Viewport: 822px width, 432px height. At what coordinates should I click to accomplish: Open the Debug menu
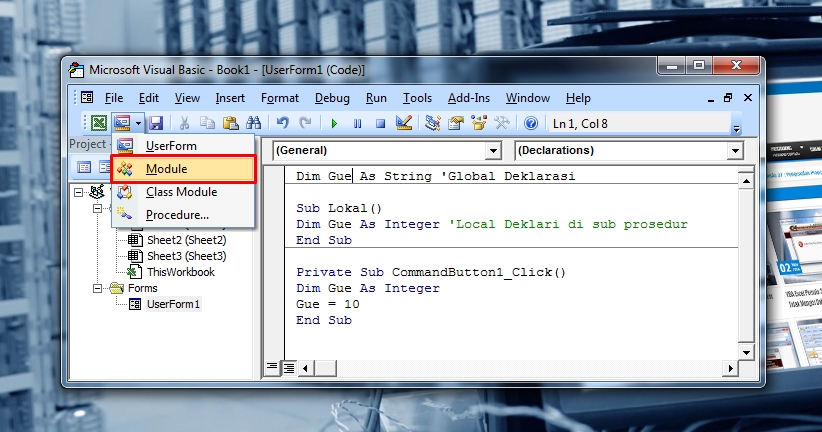(332, 98)
